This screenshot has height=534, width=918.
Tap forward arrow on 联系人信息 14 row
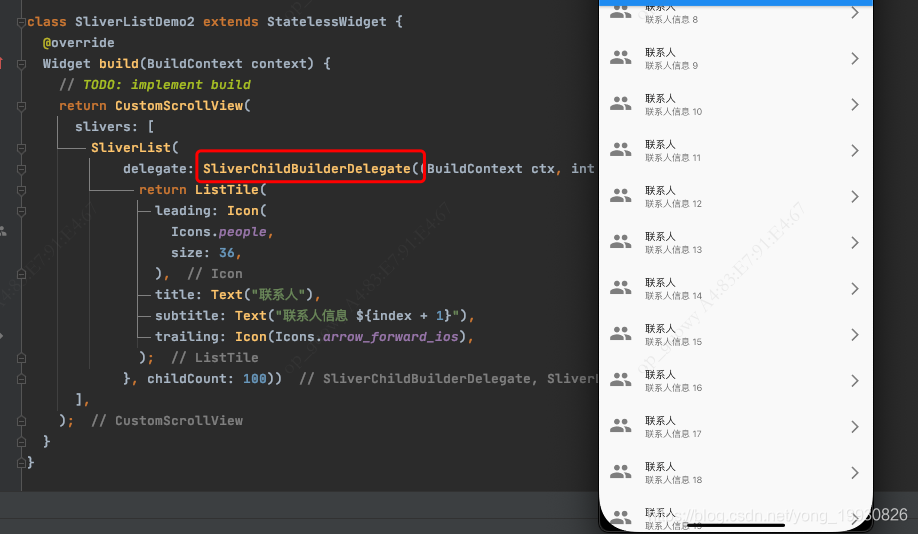coord(855,289)
